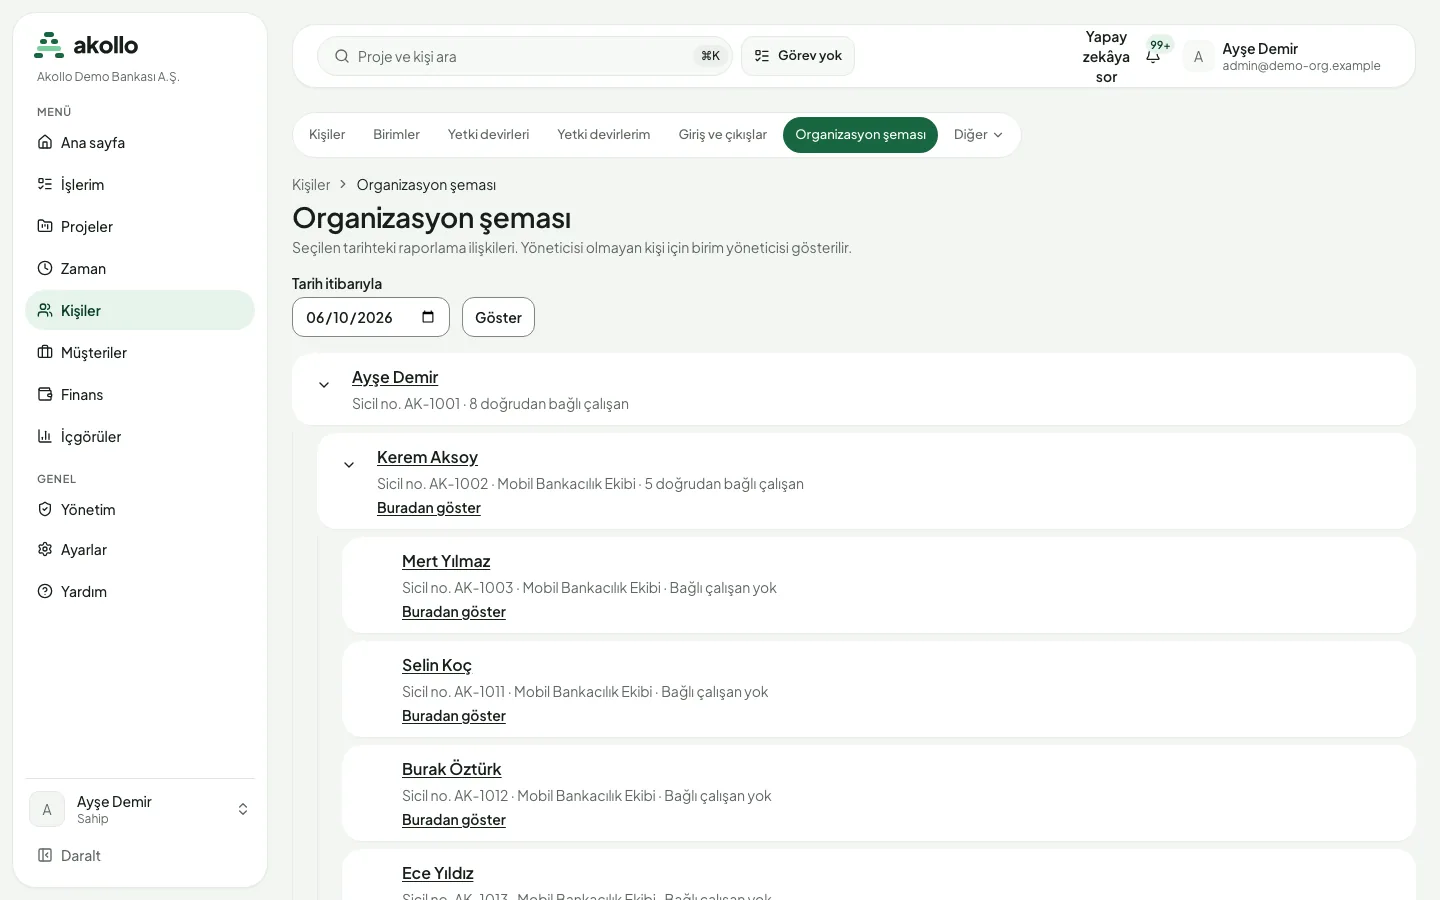Open İçgörüler in the sidebar
Viewport: 1440px width, 900px height.
(140, 436)
